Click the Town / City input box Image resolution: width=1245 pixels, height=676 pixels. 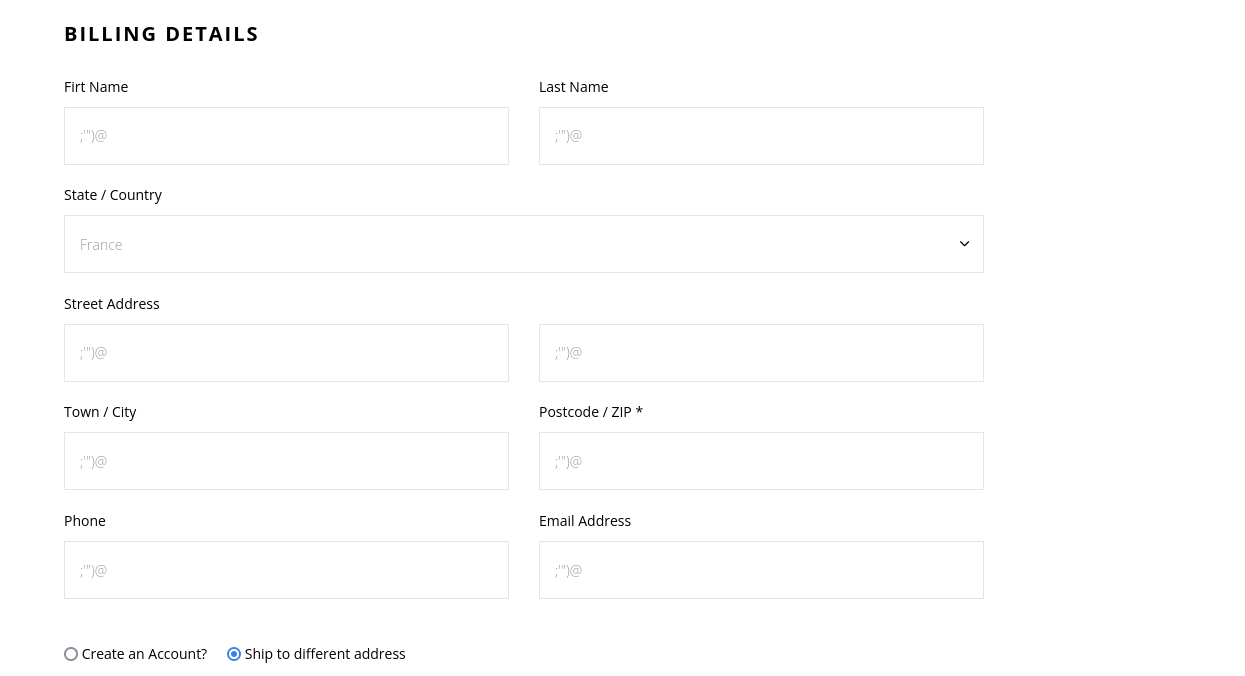click(286, 461)
